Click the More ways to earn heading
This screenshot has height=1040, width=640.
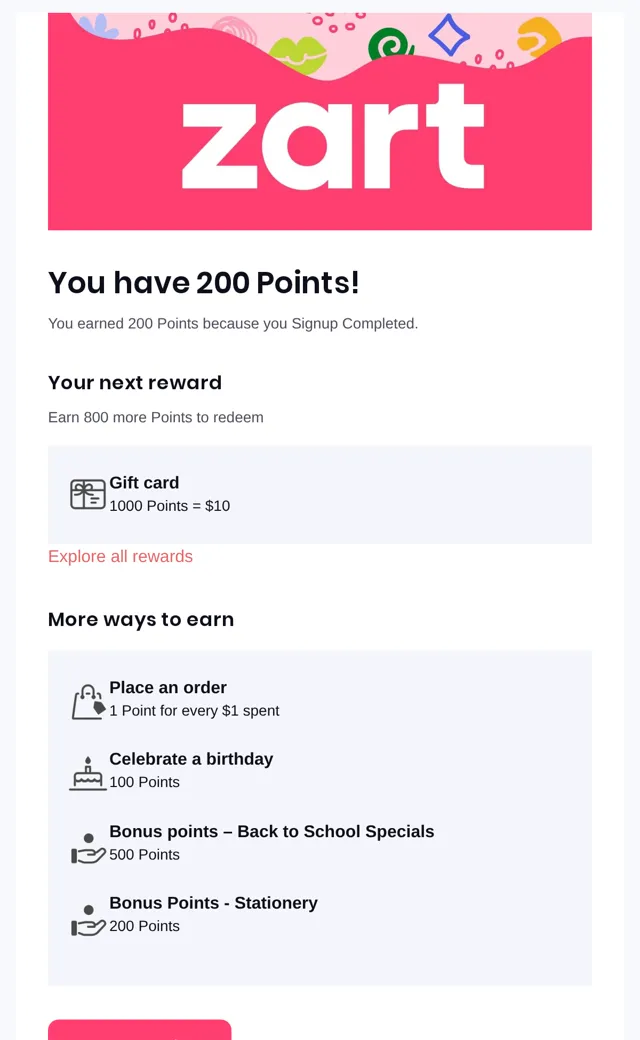[x=141, y=619]
